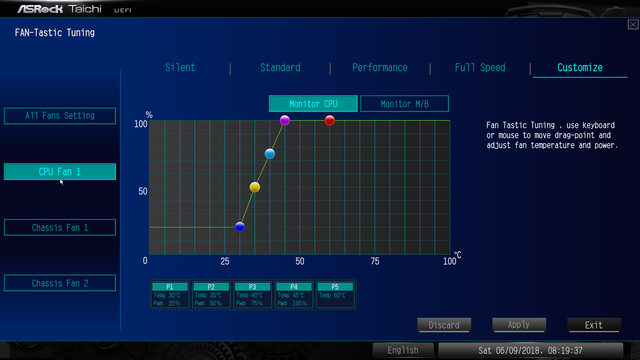
Task: Click the ASRock Taichi UEFI logo
Action: 74,9
